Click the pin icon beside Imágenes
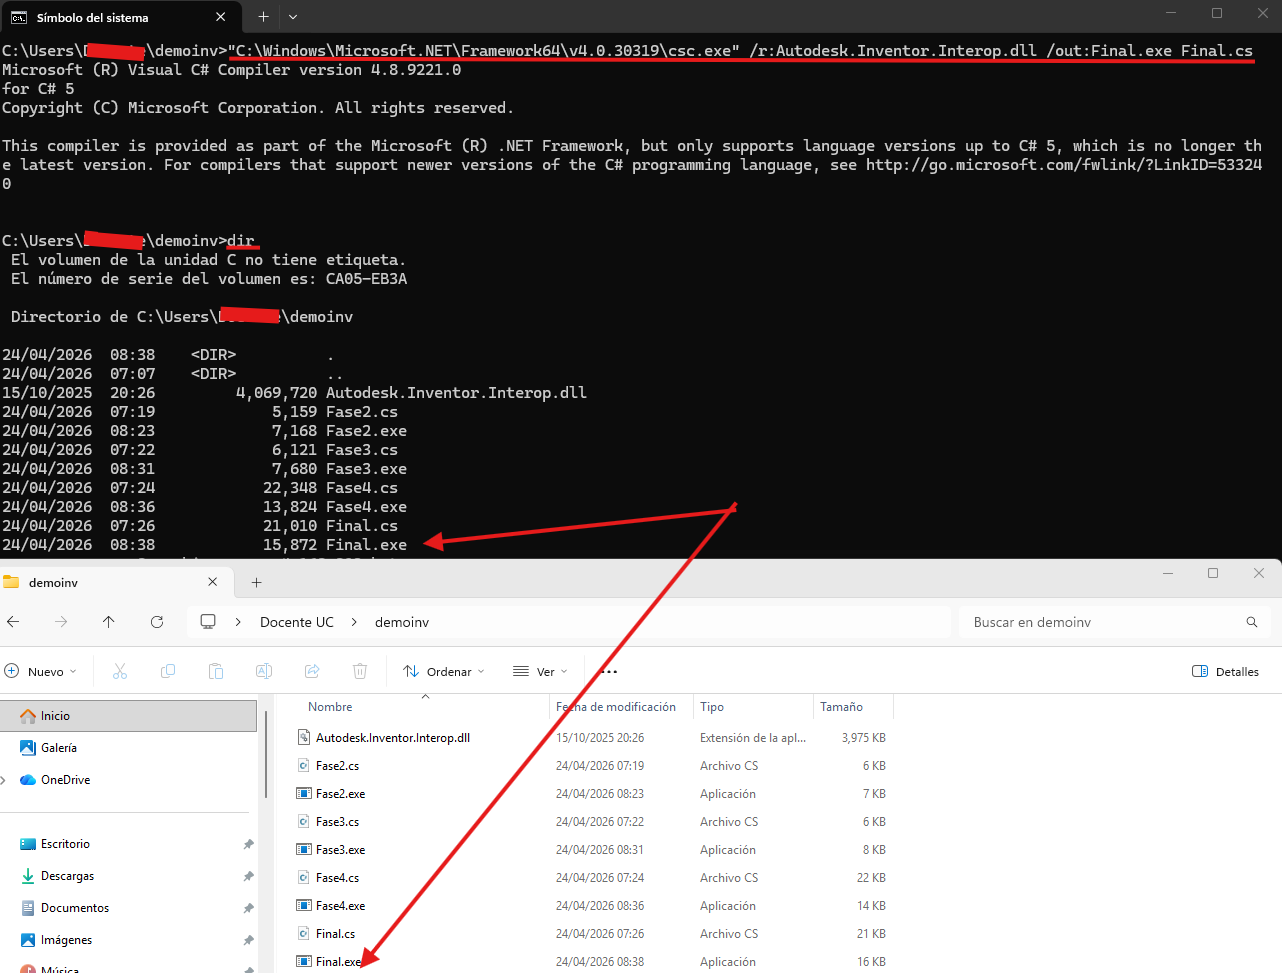This screenshot has width=1282, height=973. (x=248, y=940)
